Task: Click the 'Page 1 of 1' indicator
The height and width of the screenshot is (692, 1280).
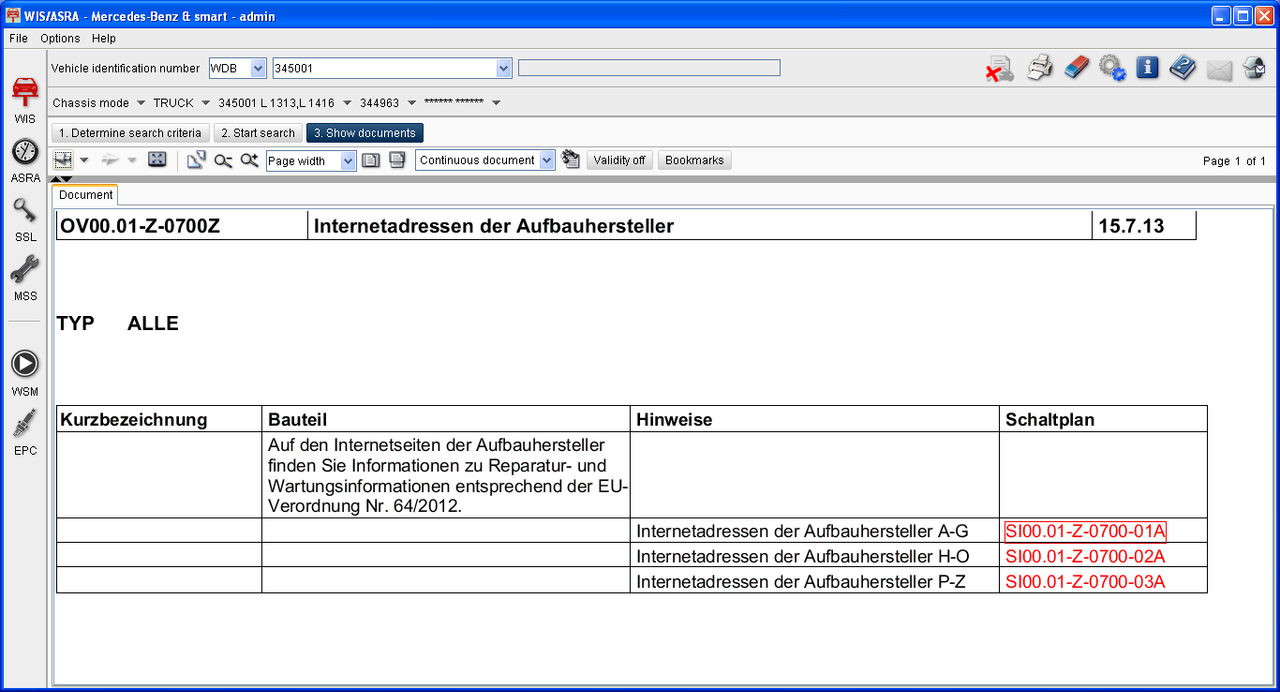Action: point(1234,161)
